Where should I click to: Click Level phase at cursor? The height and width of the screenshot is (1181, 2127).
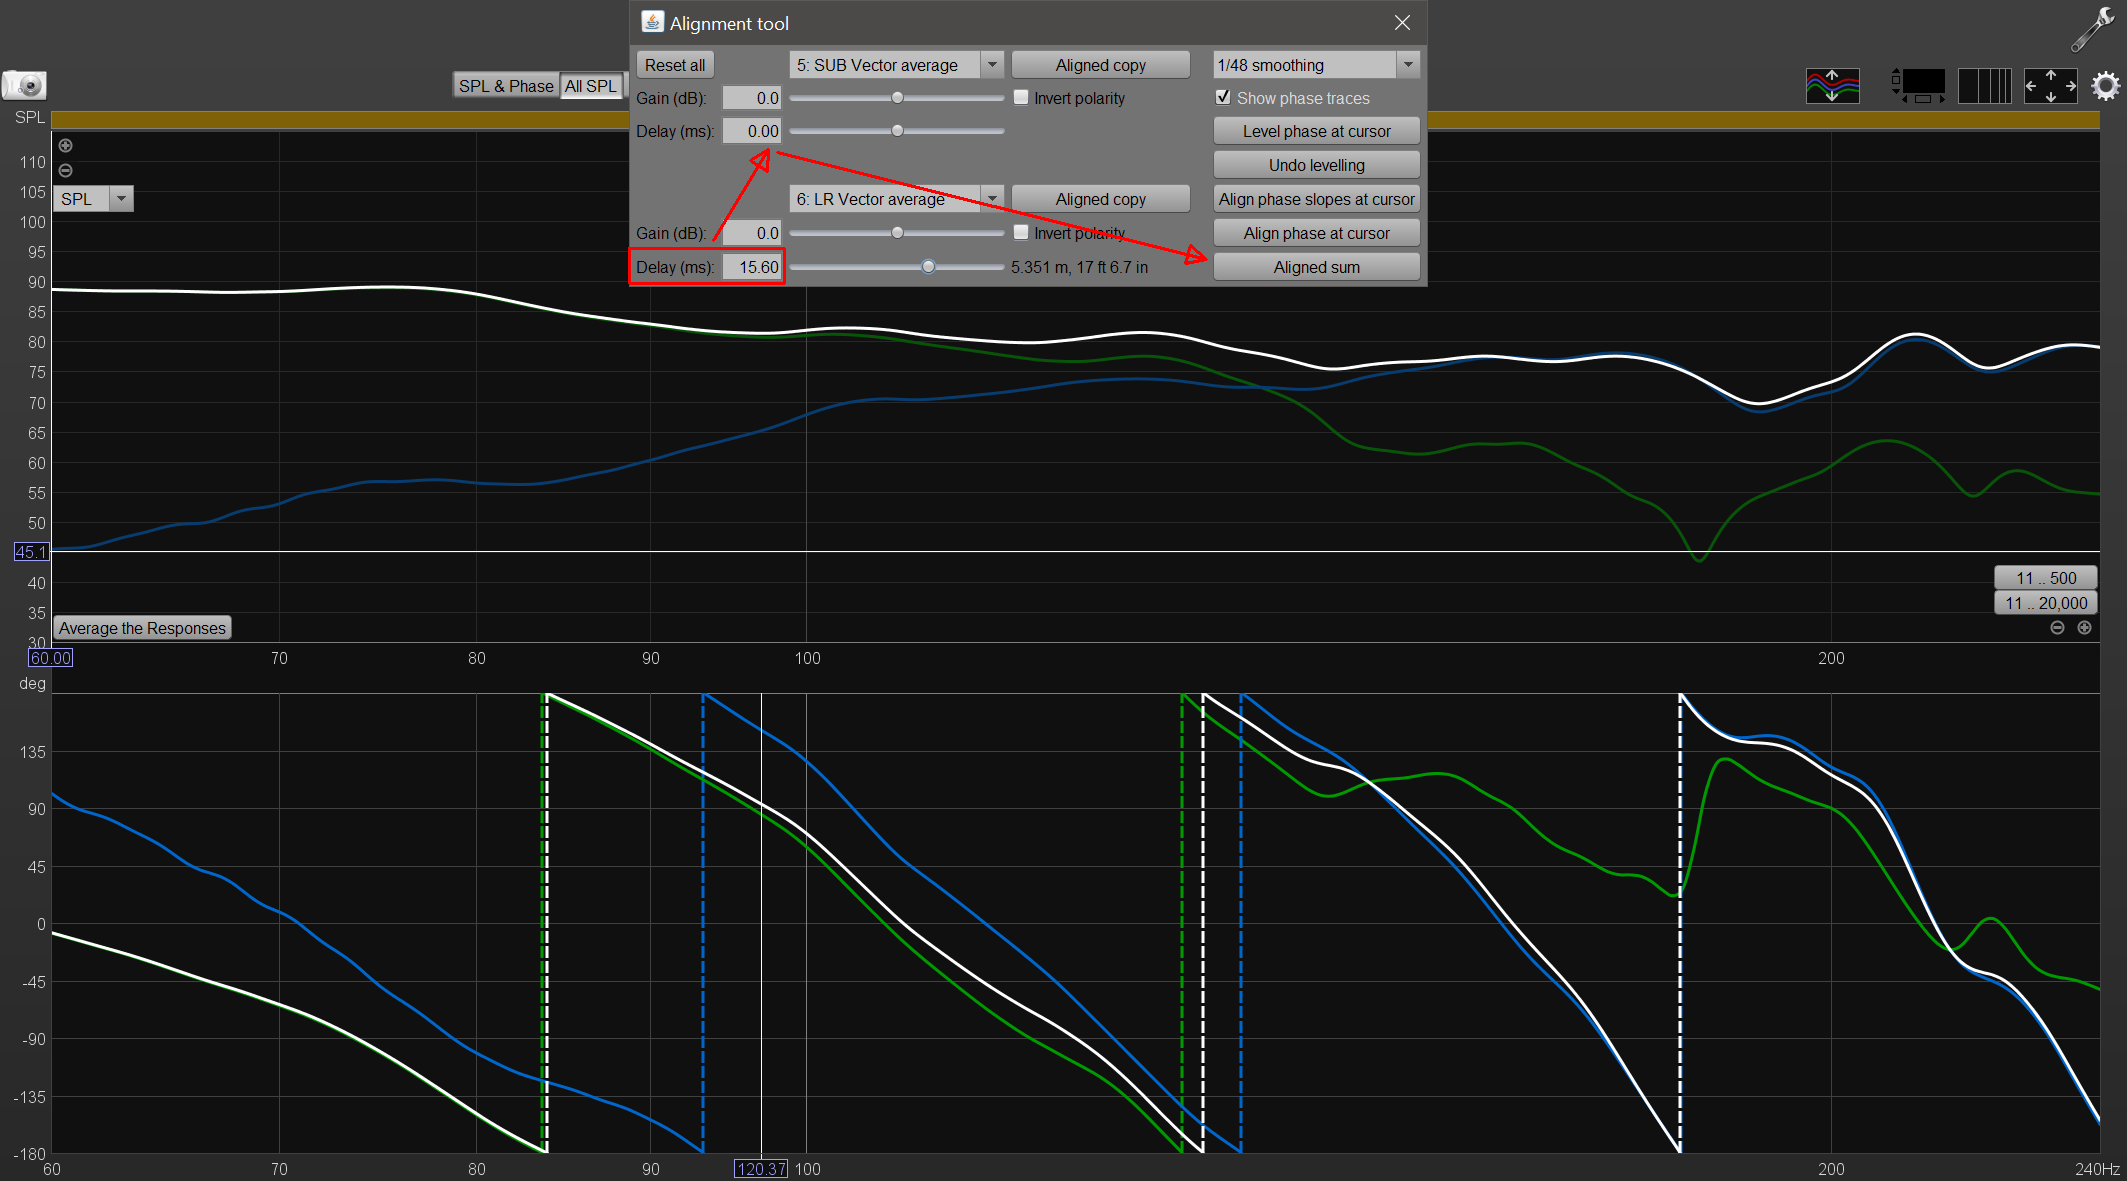(x=1316, y=131)
